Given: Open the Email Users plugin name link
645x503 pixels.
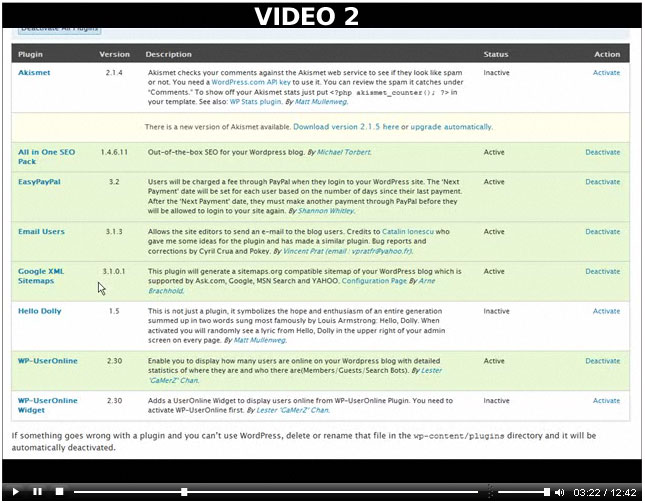Looking at the screenshot, I should click(41, 232).
